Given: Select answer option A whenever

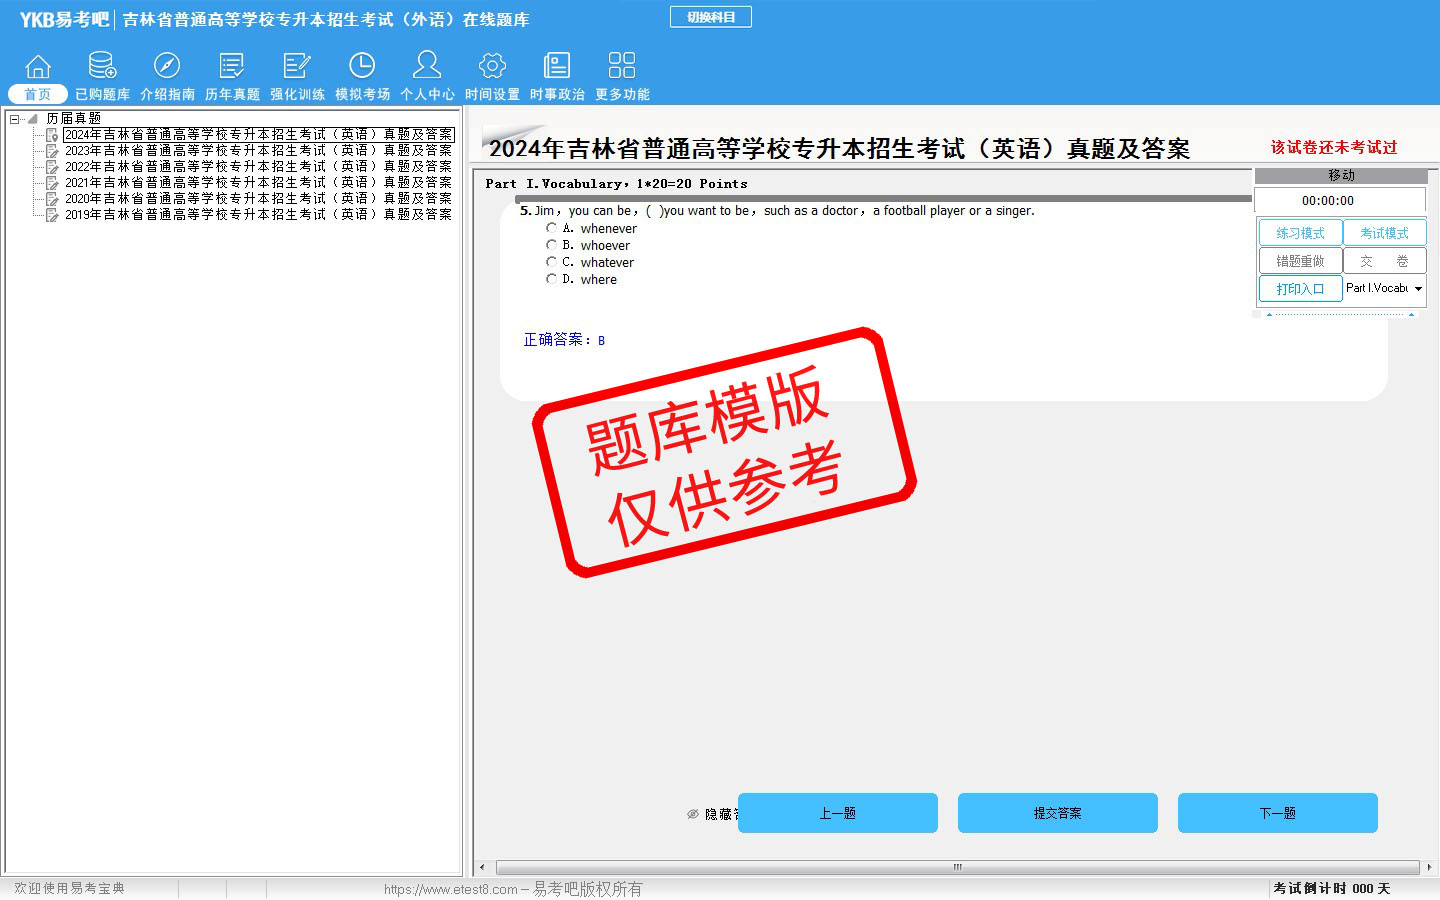Looking at the screenshot, I should click(x=551, y=228).
